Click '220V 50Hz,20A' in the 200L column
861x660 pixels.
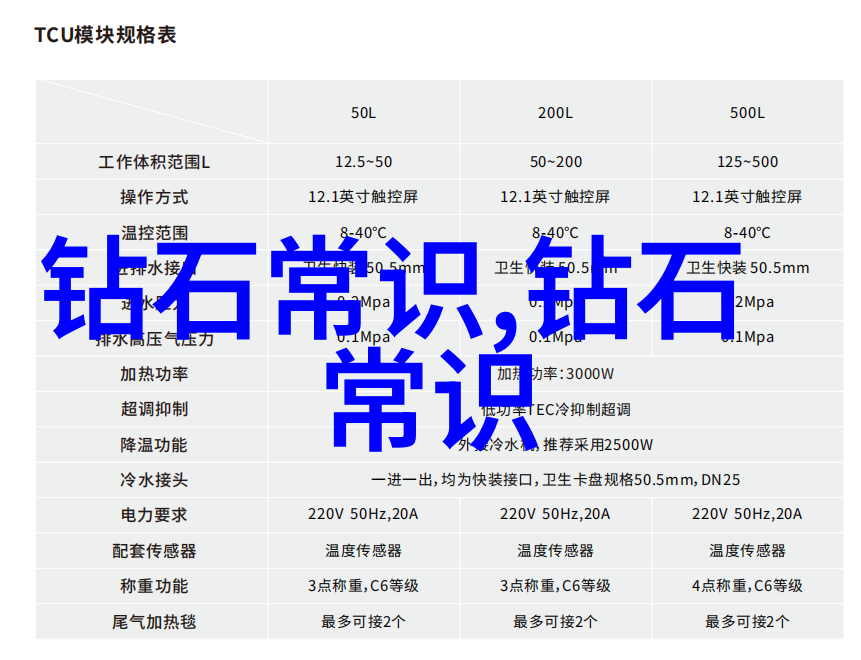tap(555, 514)
